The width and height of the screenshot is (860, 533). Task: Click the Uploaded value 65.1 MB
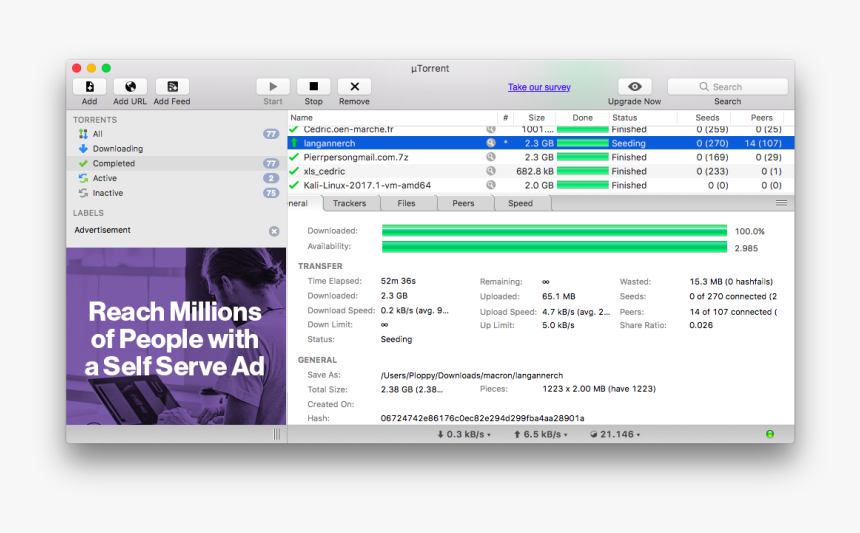coord(559,296)
